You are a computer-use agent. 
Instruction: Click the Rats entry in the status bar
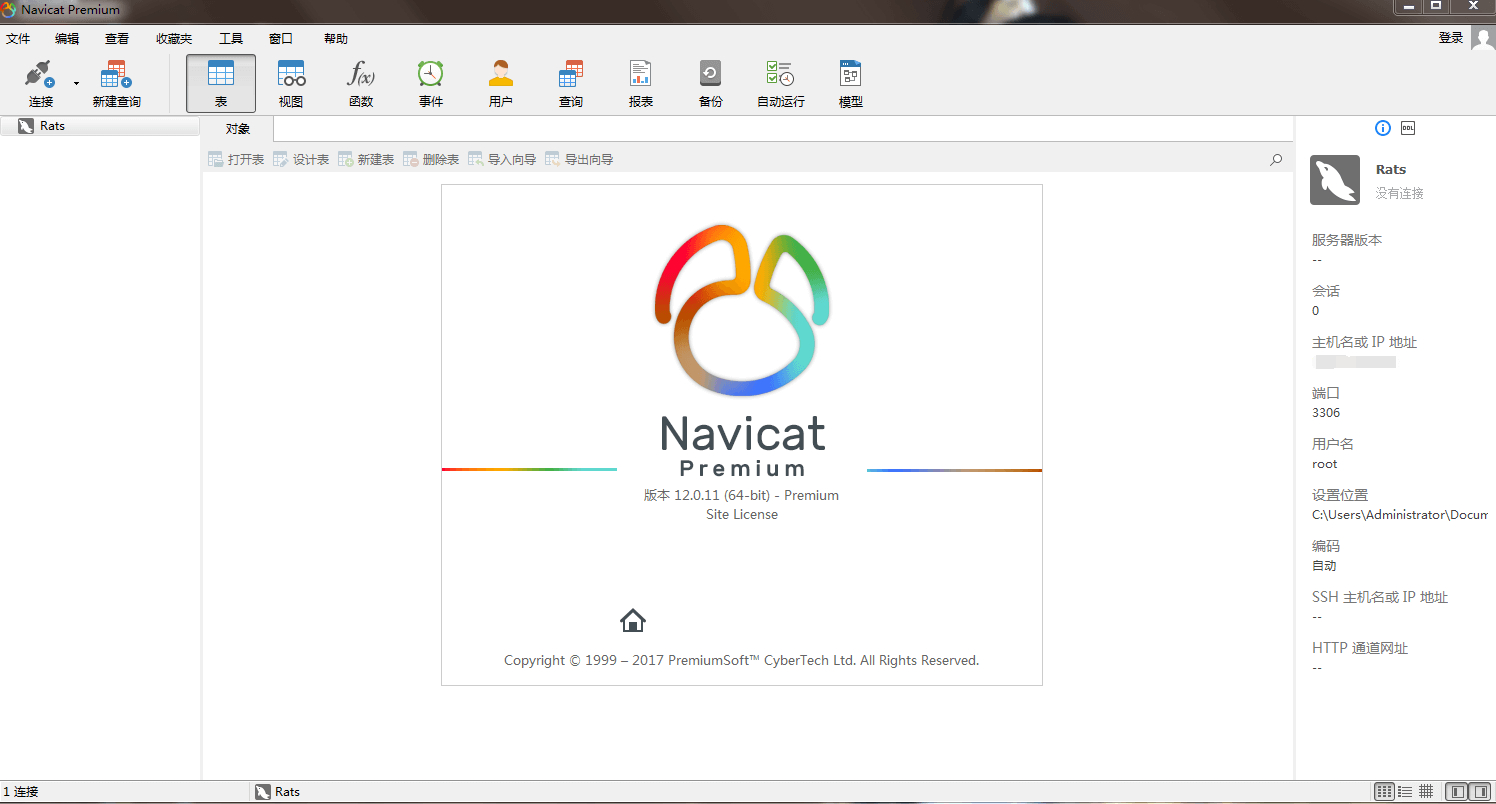pos(278,792)
